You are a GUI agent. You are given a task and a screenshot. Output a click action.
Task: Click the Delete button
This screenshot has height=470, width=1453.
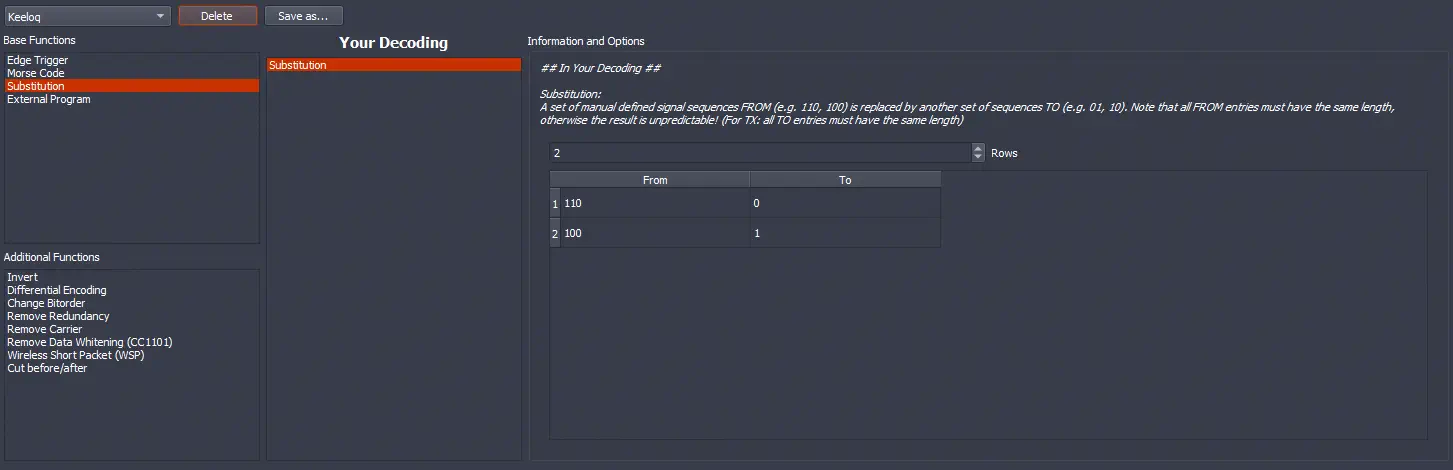click(x=217, y=16)
